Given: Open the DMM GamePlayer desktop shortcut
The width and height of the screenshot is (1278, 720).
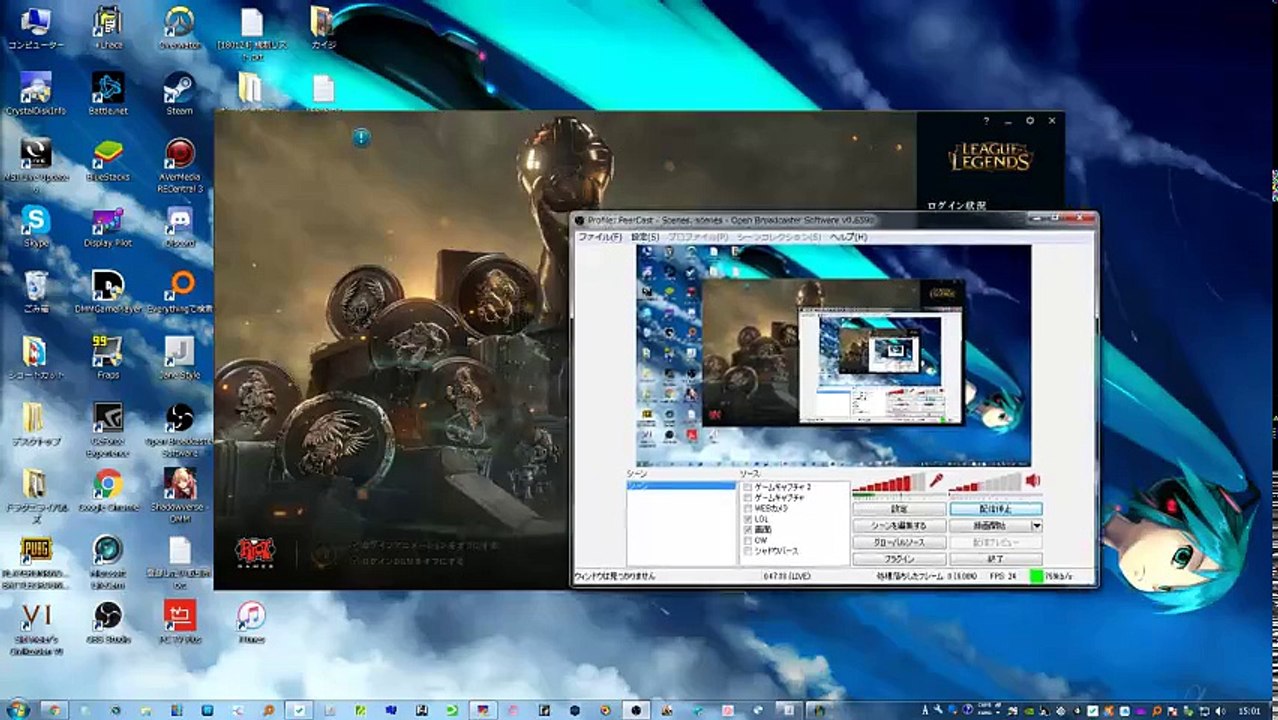Looking at the screenshot, I should point(108,292).
